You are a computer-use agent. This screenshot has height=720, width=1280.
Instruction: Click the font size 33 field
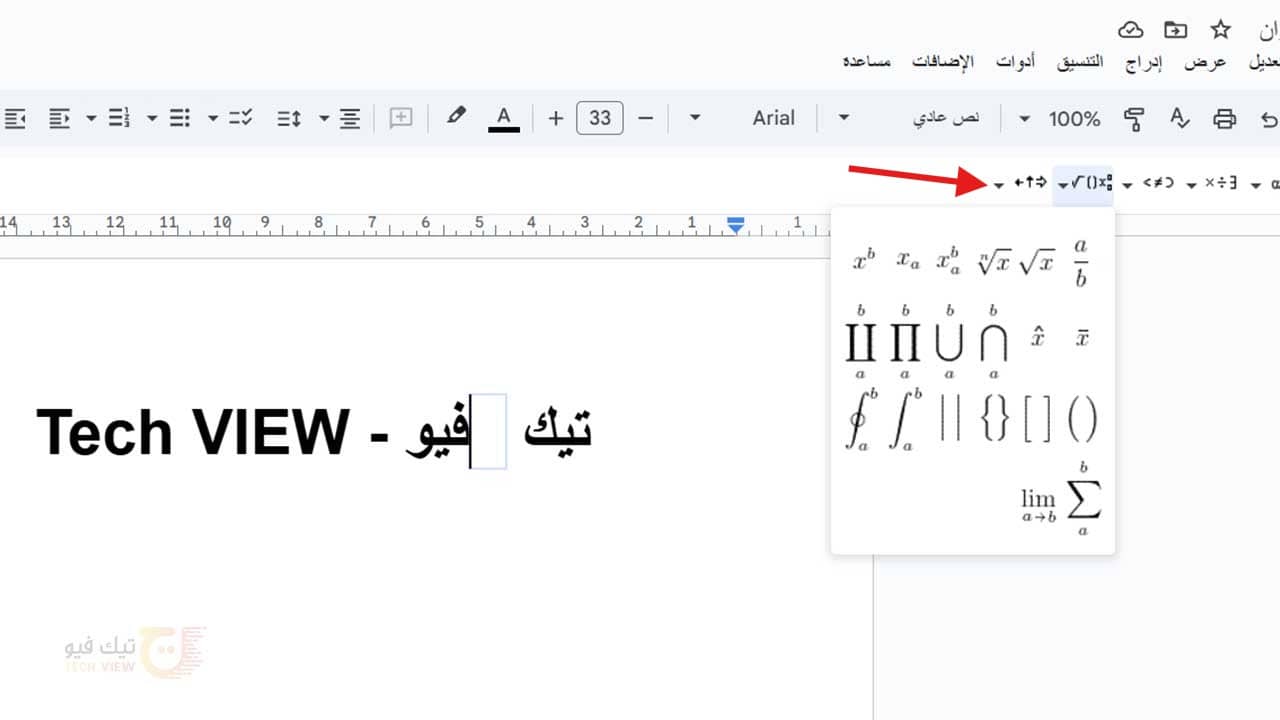(600, 118)
